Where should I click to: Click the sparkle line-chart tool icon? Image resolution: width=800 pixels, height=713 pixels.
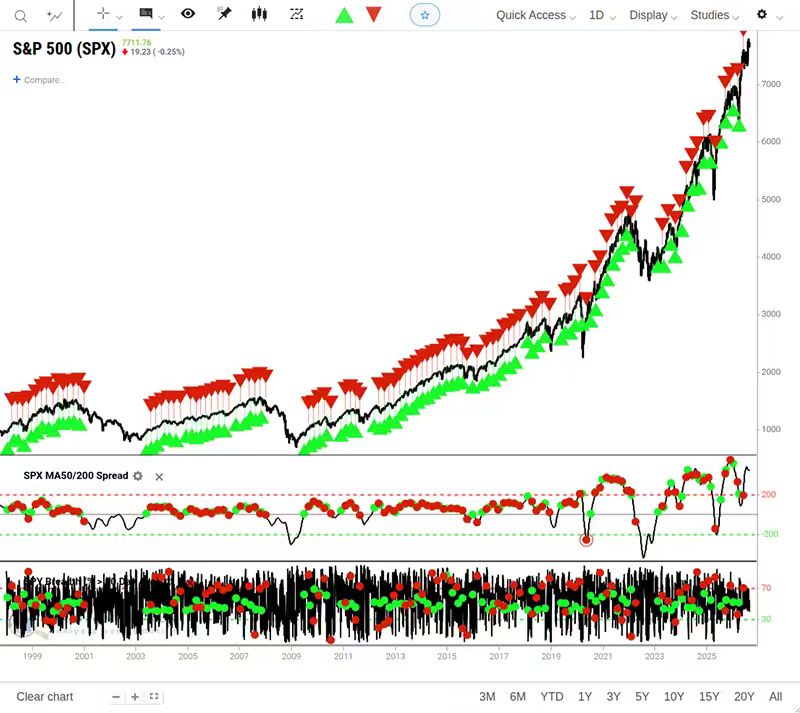pyautogui.click(x=54, y=16)
